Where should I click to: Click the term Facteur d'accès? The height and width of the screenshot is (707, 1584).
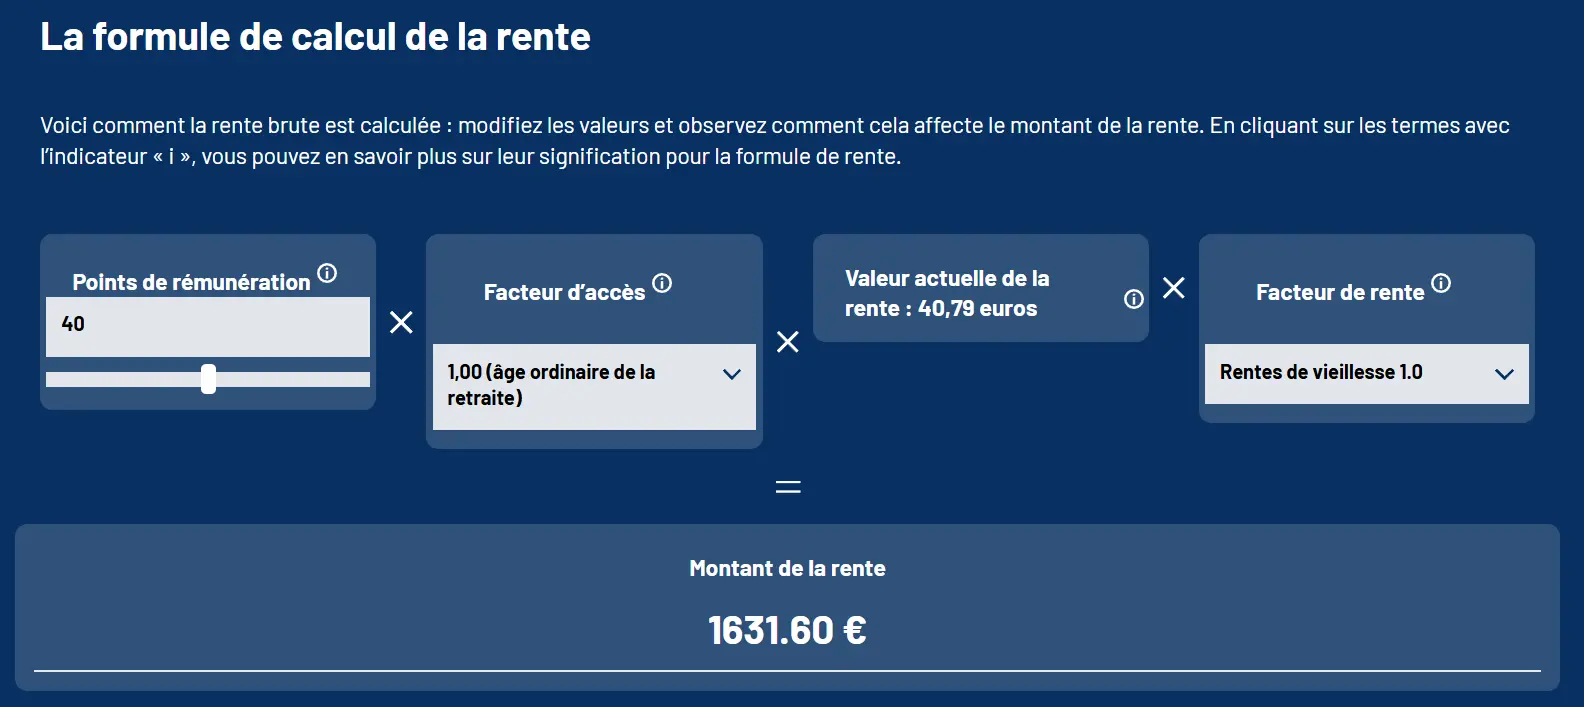click(x=564, y=292)
